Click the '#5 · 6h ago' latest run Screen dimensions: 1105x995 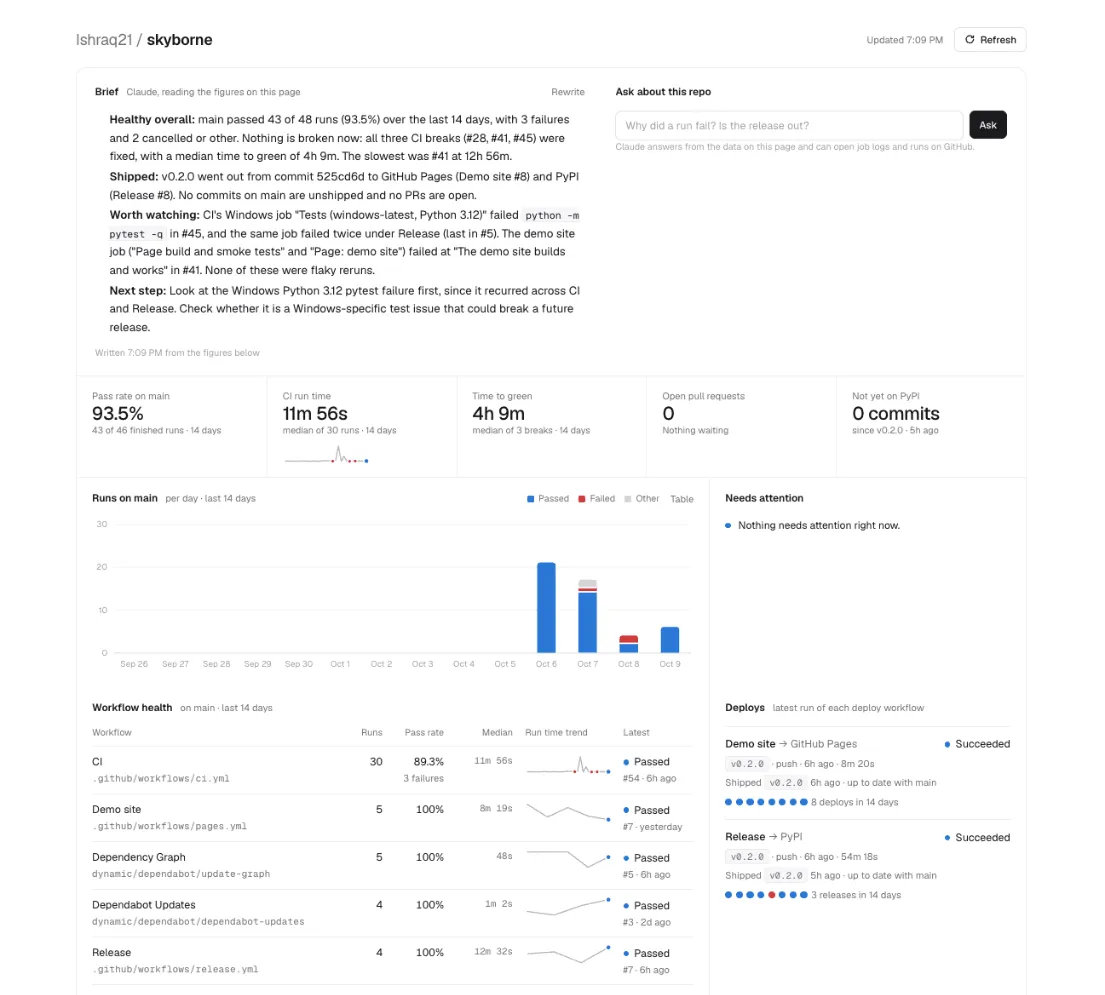(646, 875)
